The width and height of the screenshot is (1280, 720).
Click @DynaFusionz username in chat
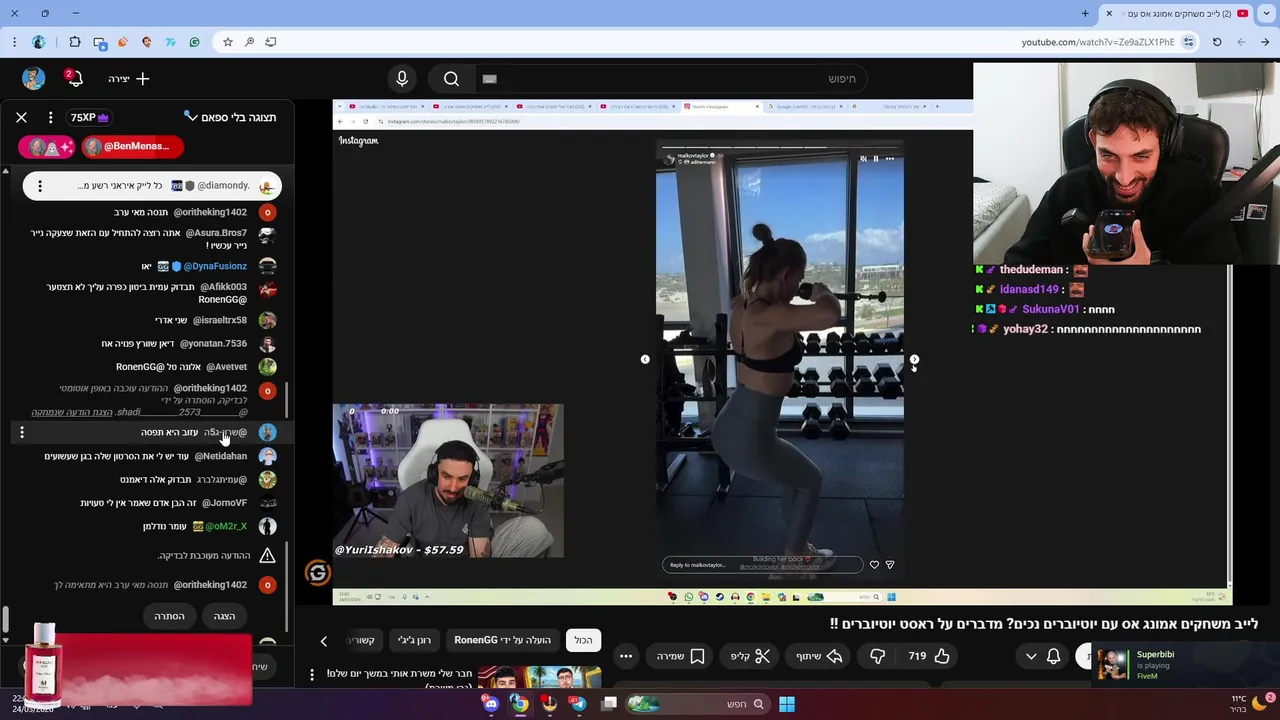click(x=215, y=266)
